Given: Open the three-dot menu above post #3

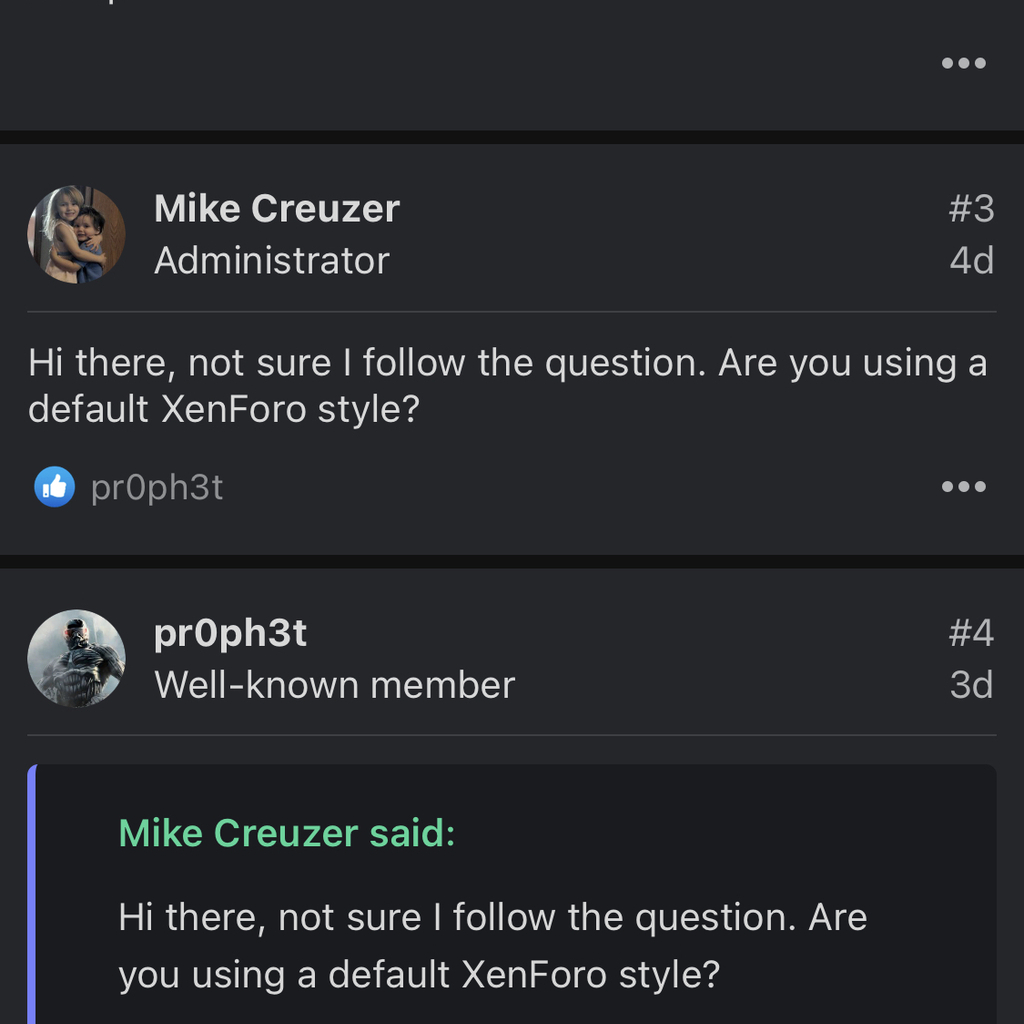Looking at the screenshot, I should [963, 63].
